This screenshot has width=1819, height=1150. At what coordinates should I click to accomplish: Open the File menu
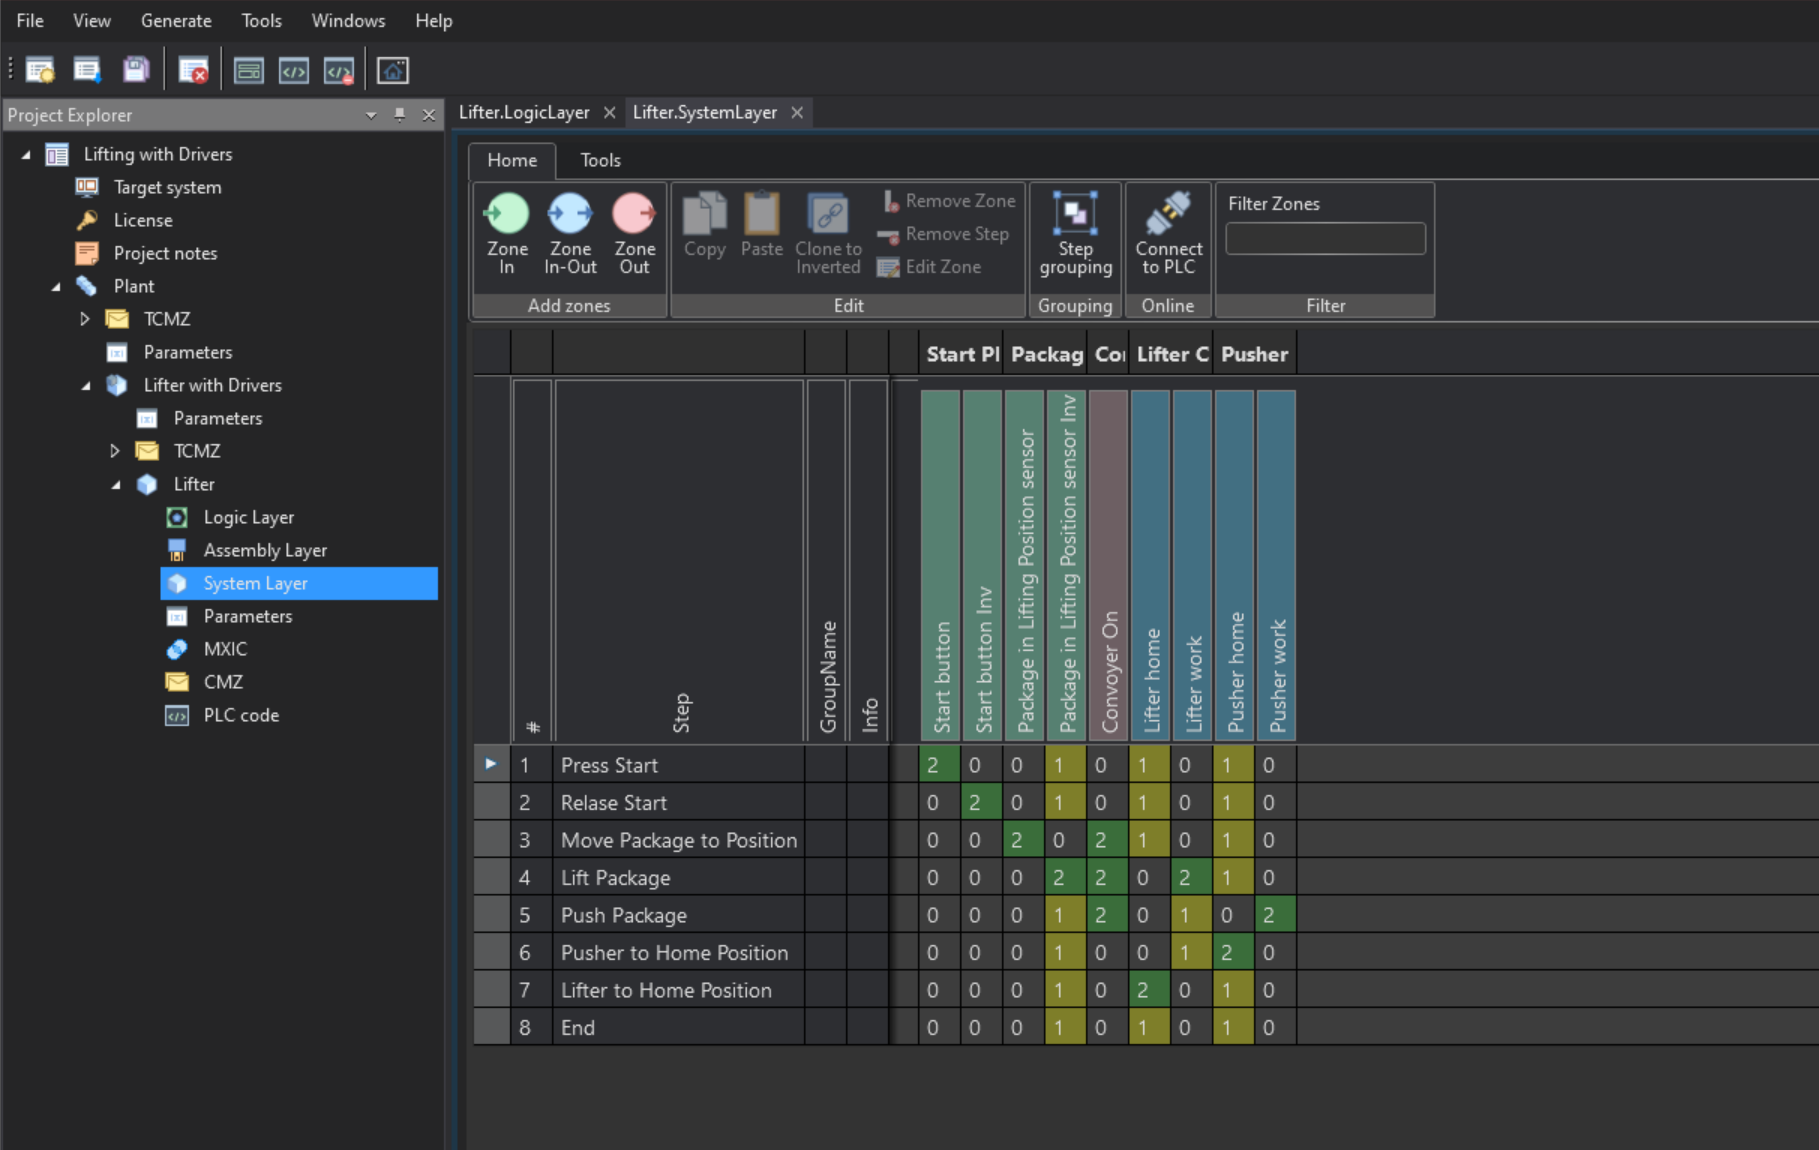[30, 20]
